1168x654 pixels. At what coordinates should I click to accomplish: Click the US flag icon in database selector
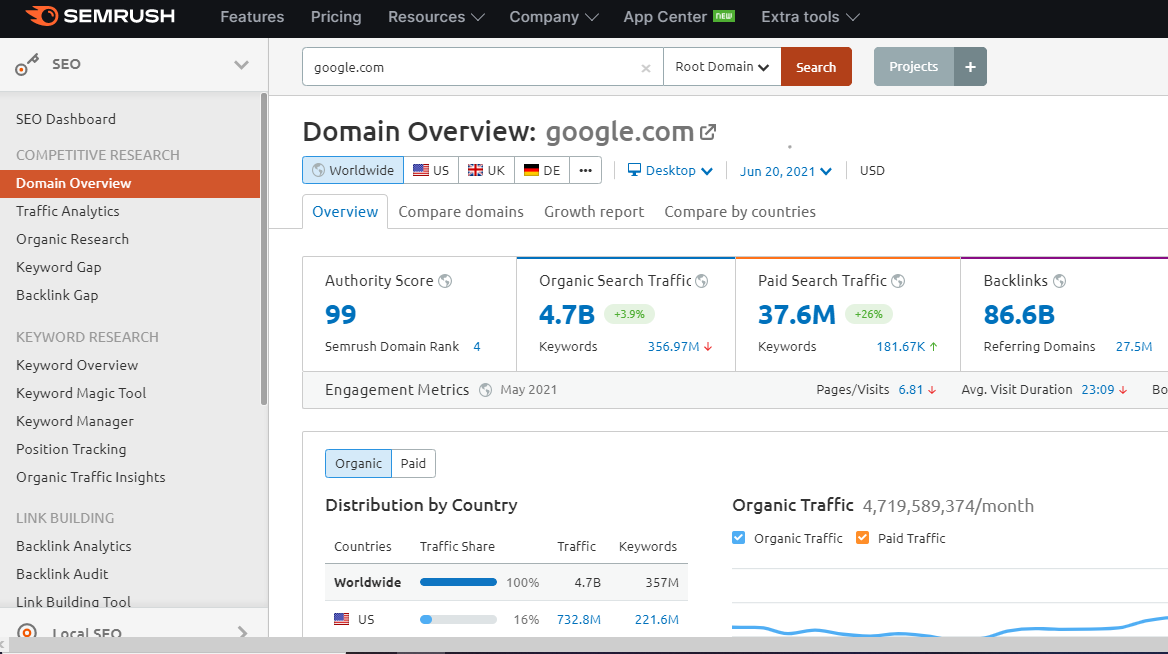pos(421,170)
